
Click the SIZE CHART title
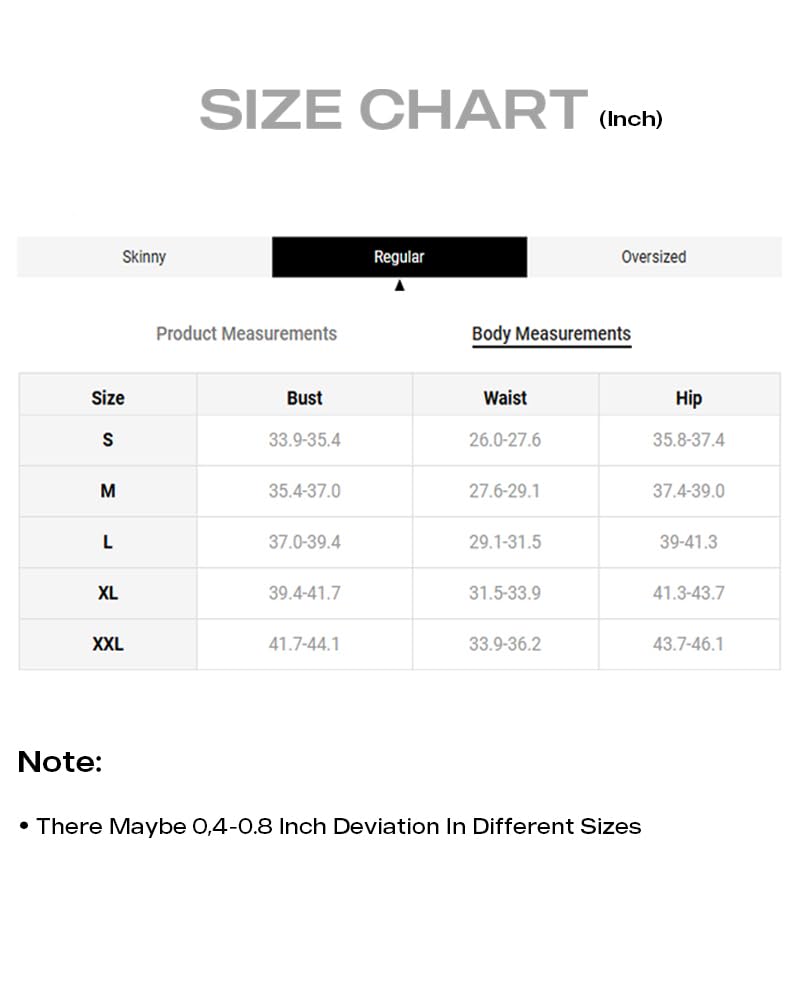393,109
